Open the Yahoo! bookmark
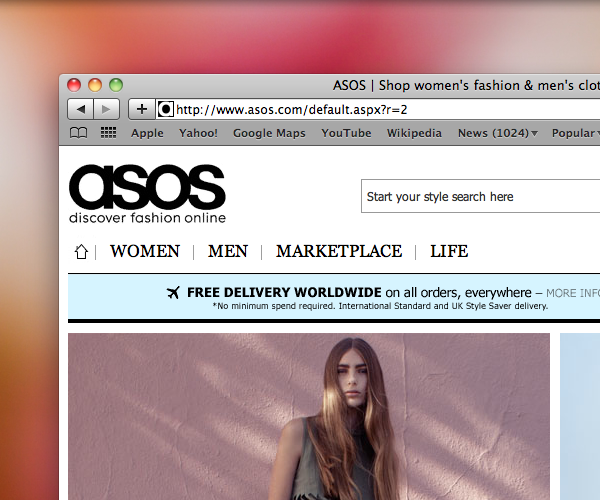Image resolution: width=600 pixels, height=500 pixels. coord(198,133)
